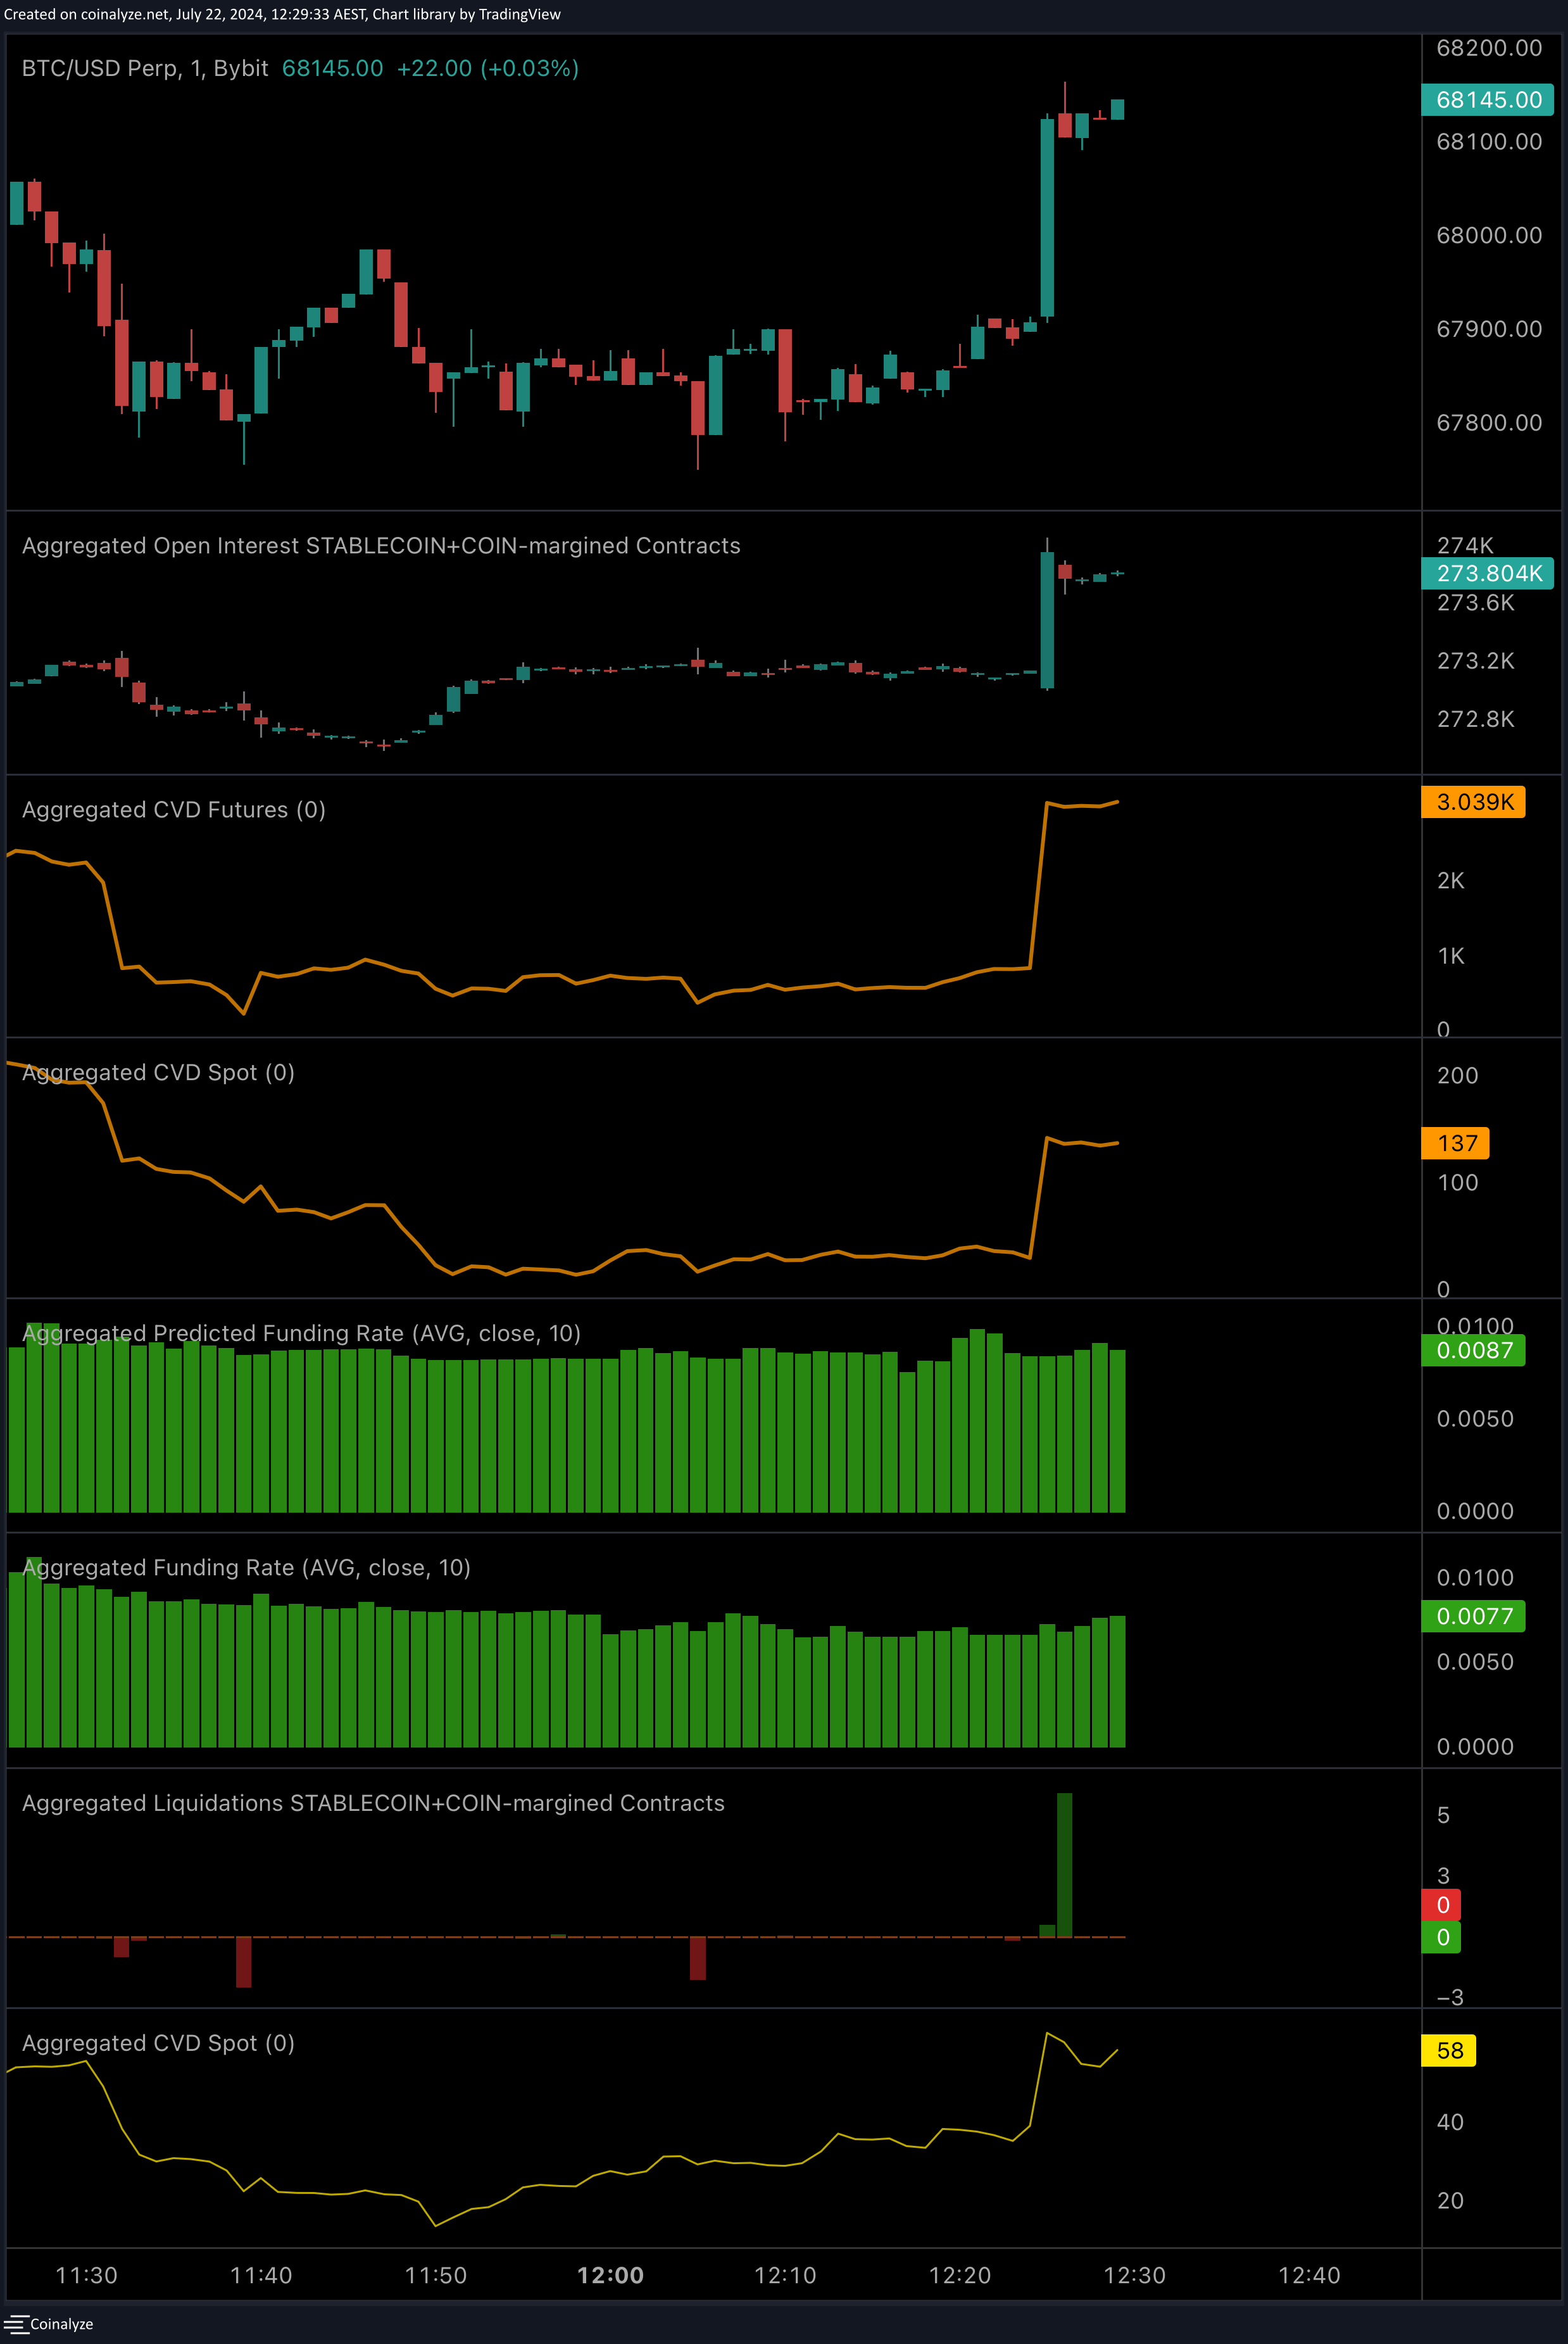Click the 68200.00 price scale value
1568x2344 pixels.
point(1489,48)
